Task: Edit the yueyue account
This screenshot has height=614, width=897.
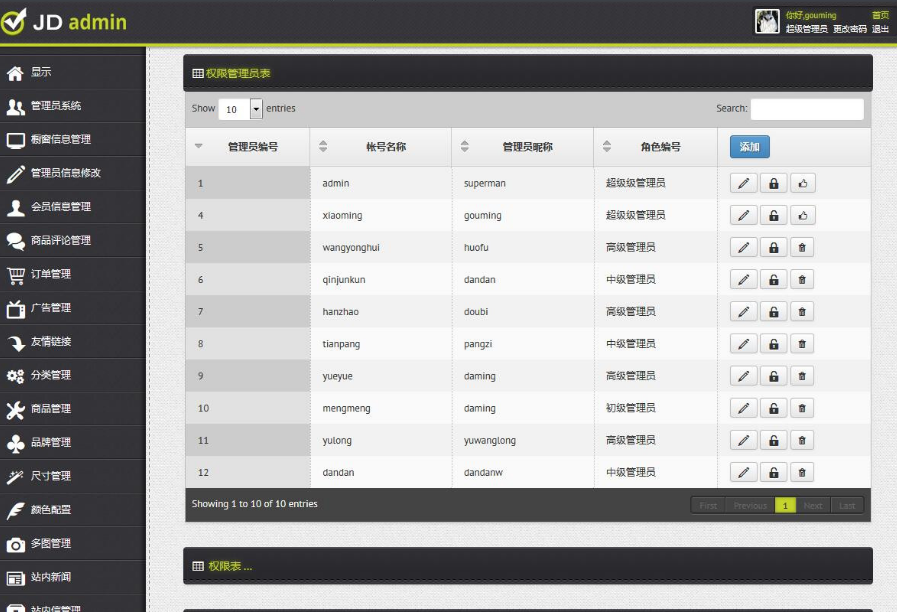Action: tap(744, 375)
